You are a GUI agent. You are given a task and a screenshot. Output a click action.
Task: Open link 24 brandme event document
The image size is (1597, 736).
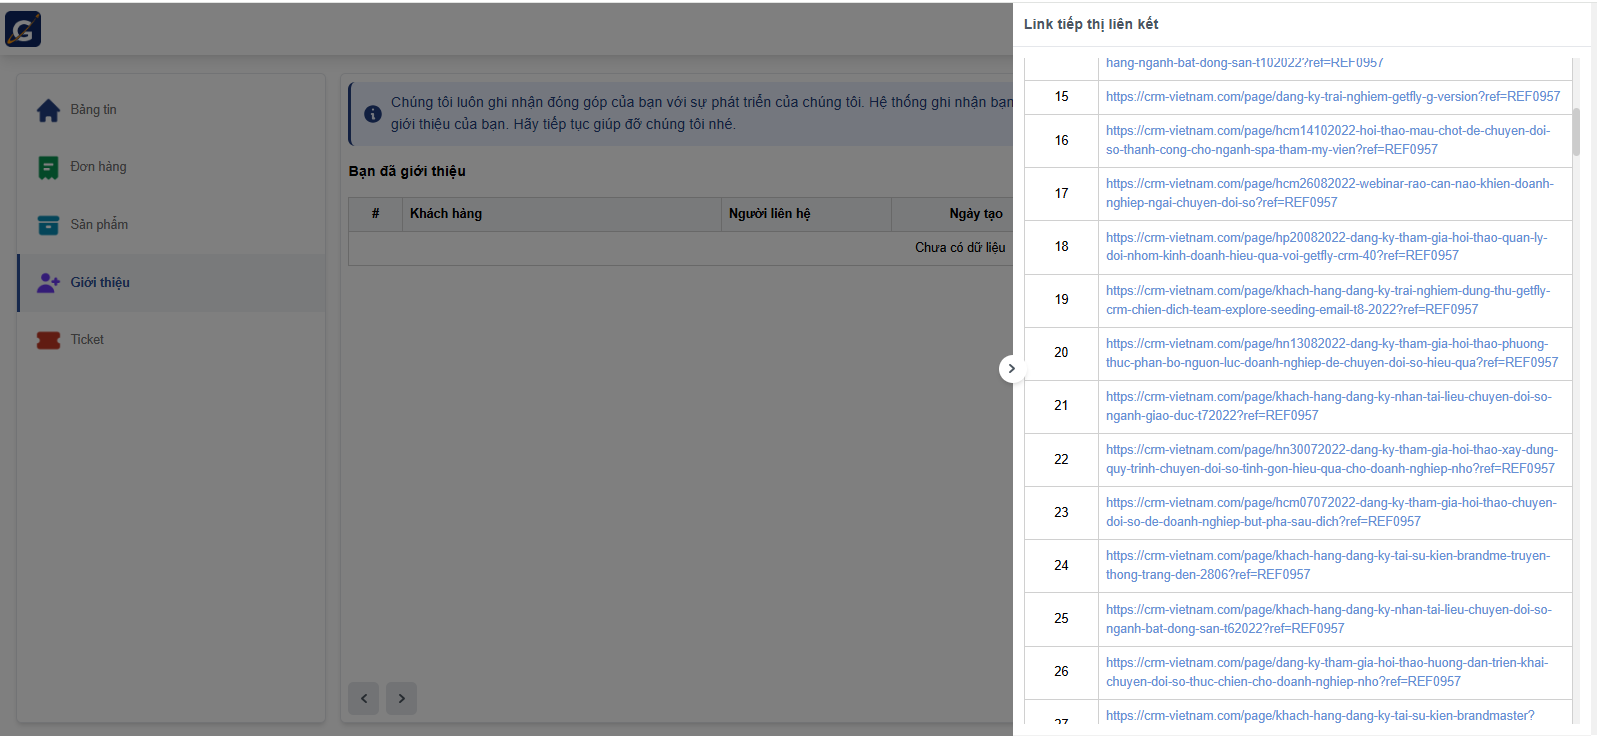(x=1327, y=565)
